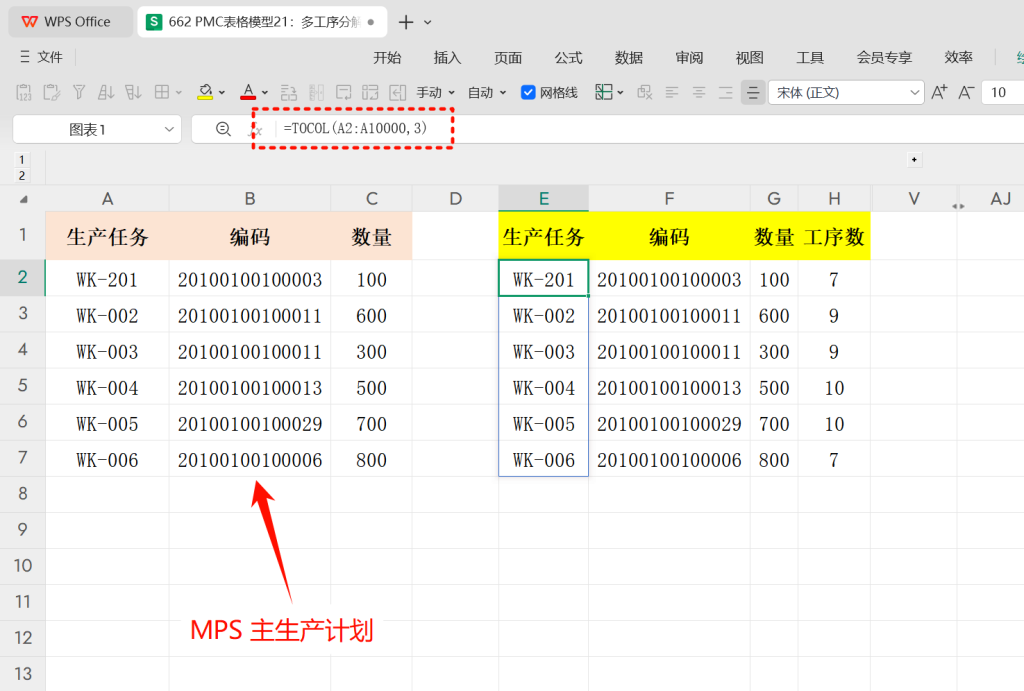Image resolution: width=1024 pixels, height=691 pixels.
Task: Open the 会员专享 tab
Action: 884,57
